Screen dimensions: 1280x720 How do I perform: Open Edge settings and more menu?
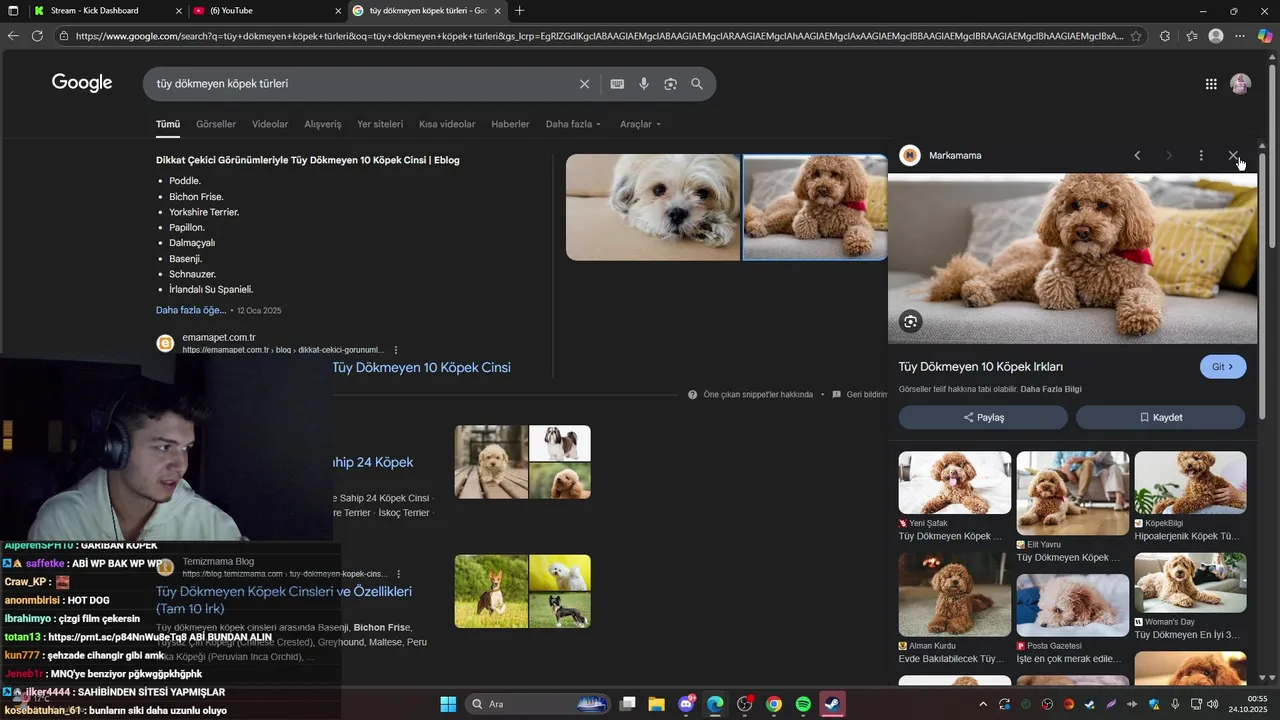point(1240,36)
